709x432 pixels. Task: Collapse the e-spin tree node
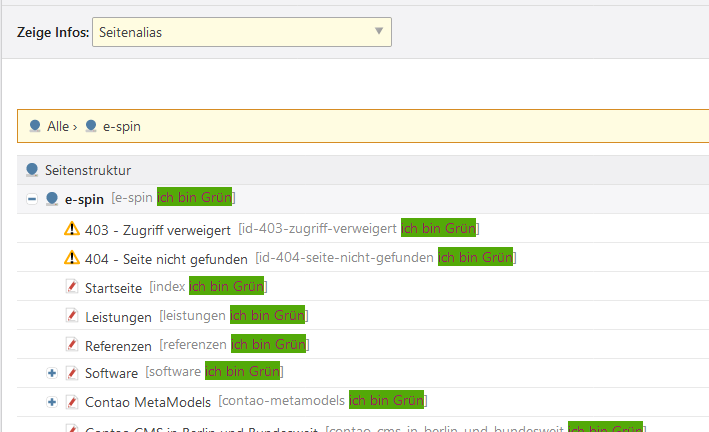click(x=32, y=199)
